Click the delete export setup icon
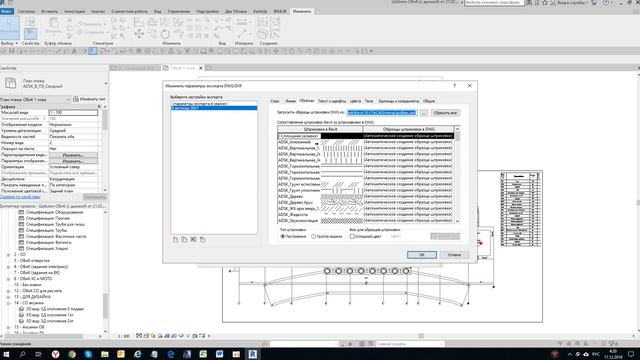Image resolution: width=640 pixels, height=360 pixels. click(x=202, y=240)
